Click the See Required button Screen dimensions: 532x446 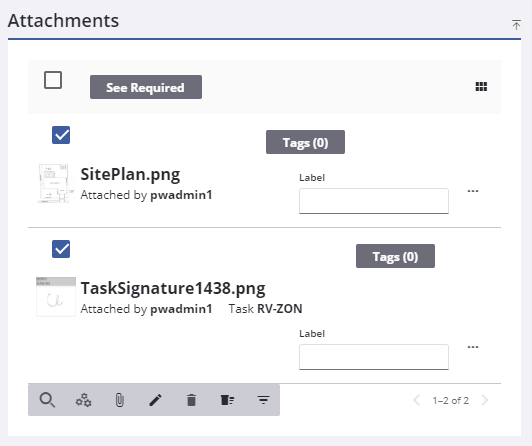tap(146, 87)
